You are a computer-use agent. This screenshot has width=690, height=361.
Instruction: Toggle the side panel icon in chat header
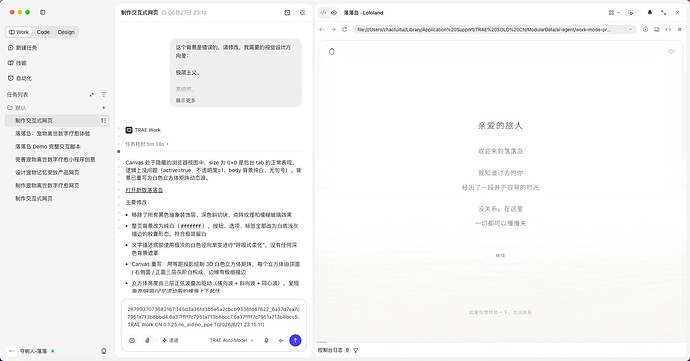point(302,13)
